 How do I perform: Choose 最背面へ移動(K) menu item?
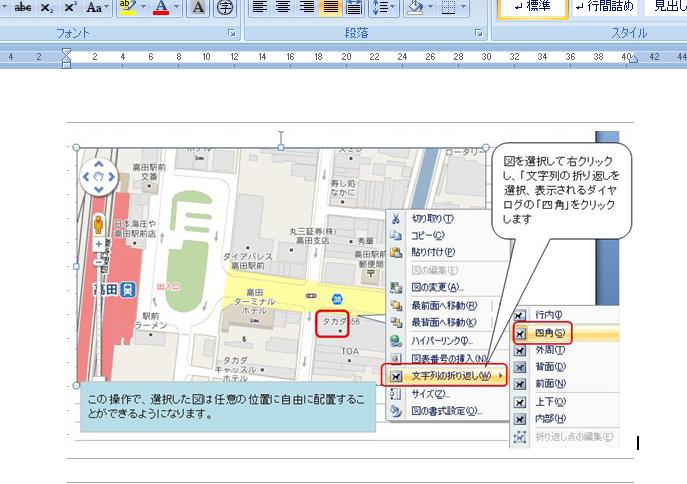point(447,322)
